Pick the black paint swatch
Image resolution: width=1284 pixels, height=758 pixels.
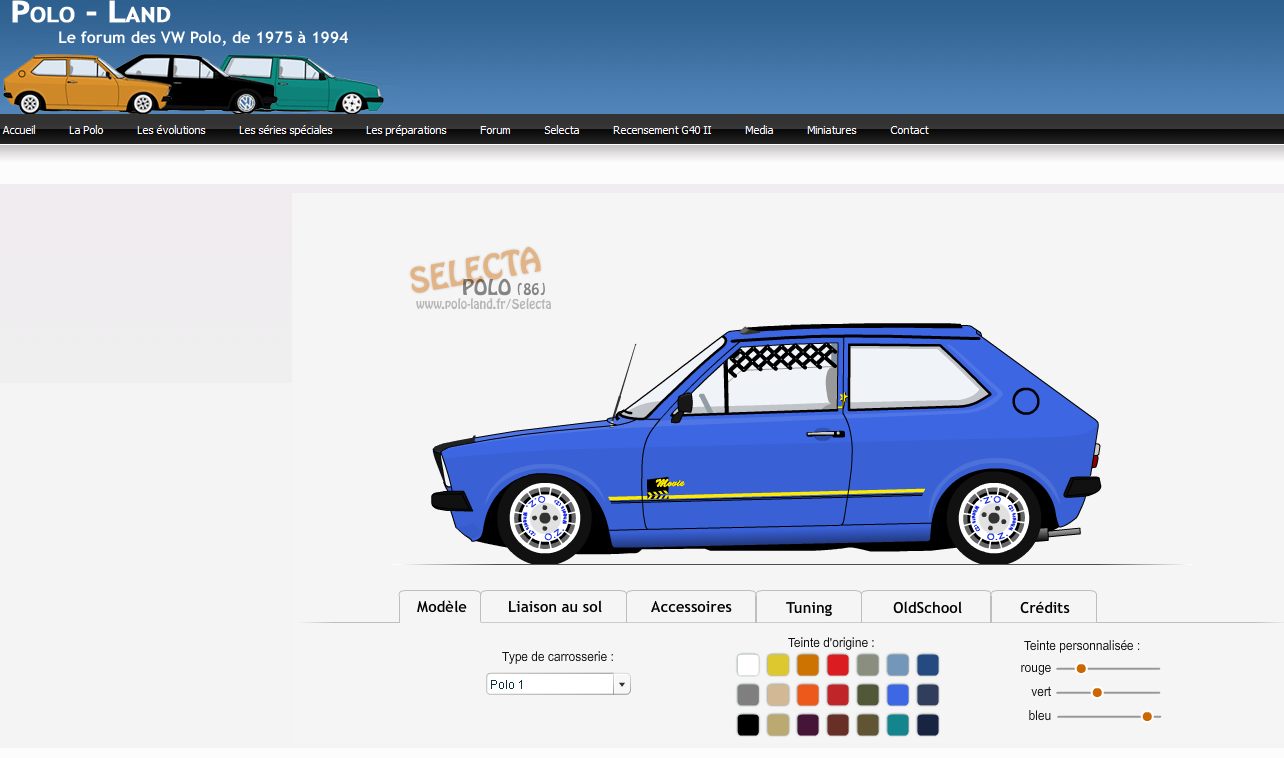(748, 725)
